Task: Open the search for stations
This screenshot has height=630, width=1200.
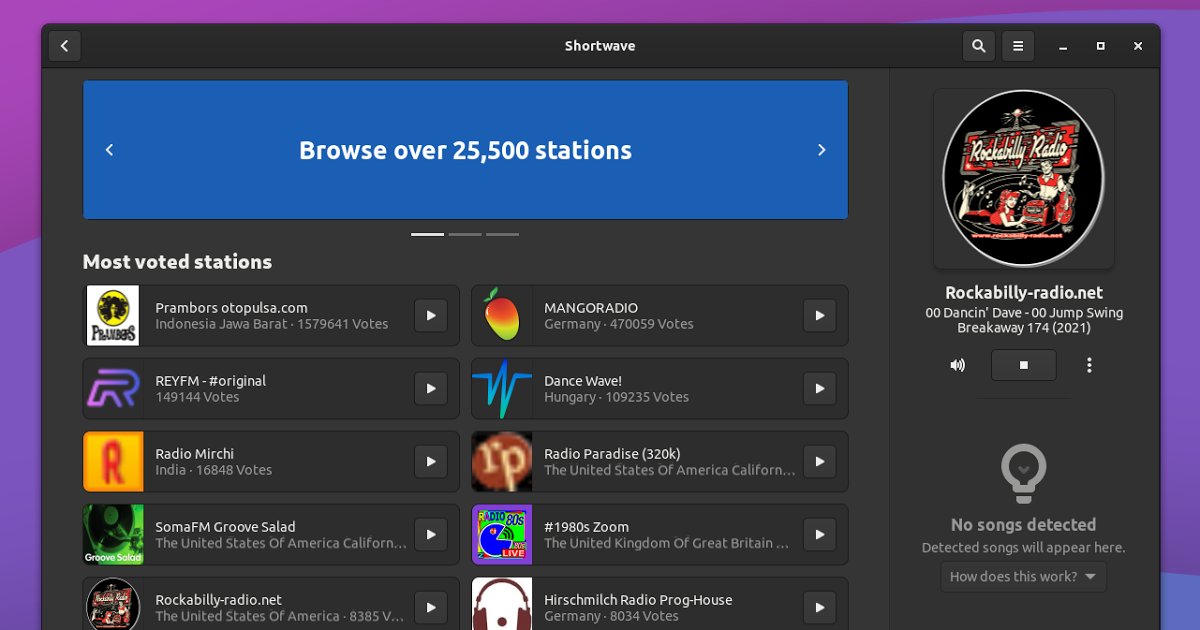Action: pyautogui.click(x=978, y=46)
